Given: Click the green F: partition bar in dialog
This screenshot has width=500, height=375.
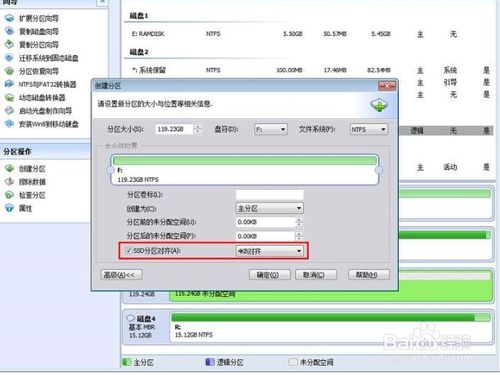Looking at the screenshot, I should [245, 161].
